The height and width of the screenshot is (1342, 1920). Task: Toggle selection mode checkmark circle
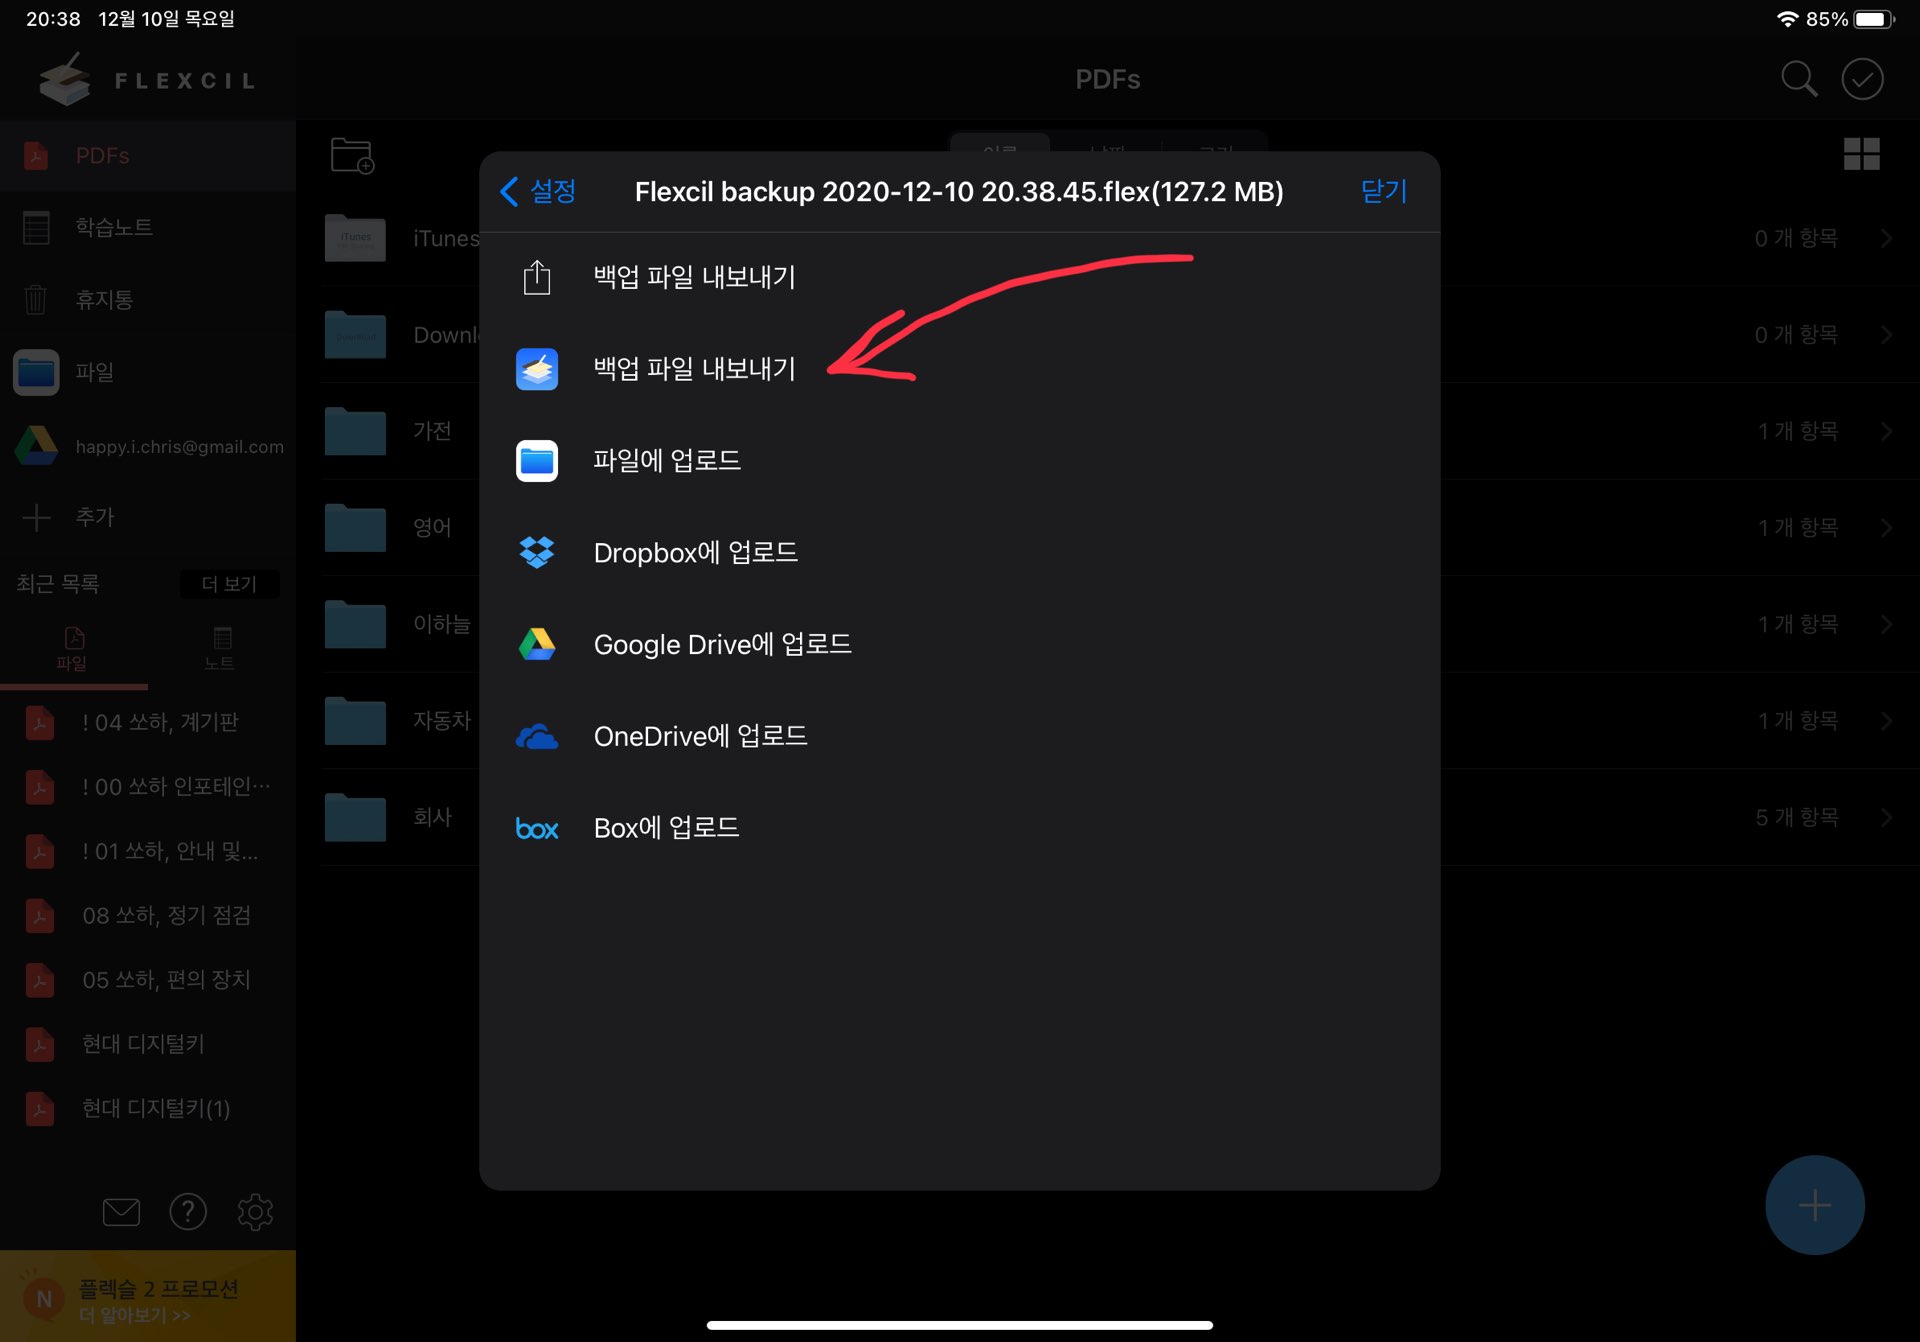point(1862,79)
